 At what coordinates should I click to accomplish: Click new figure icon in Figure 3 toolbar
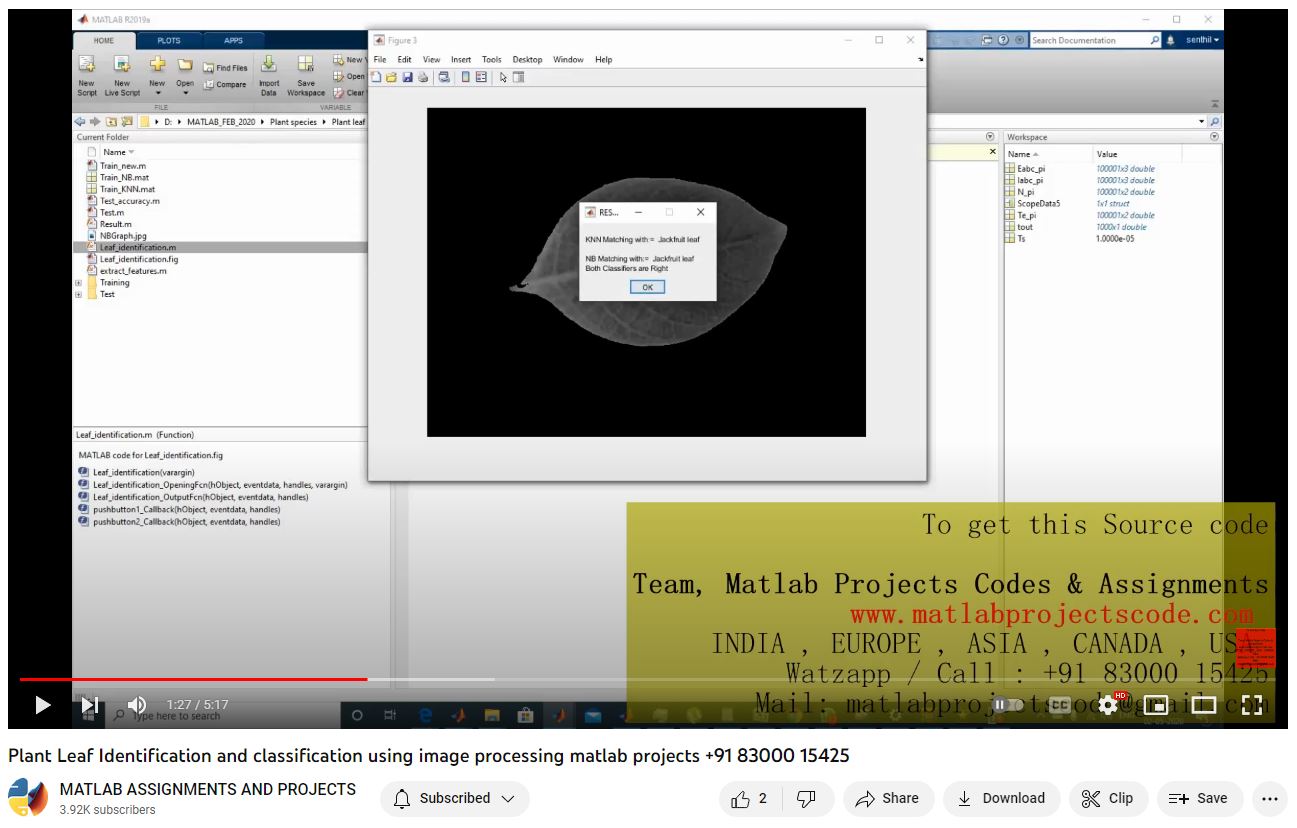[x=376, y=77]
